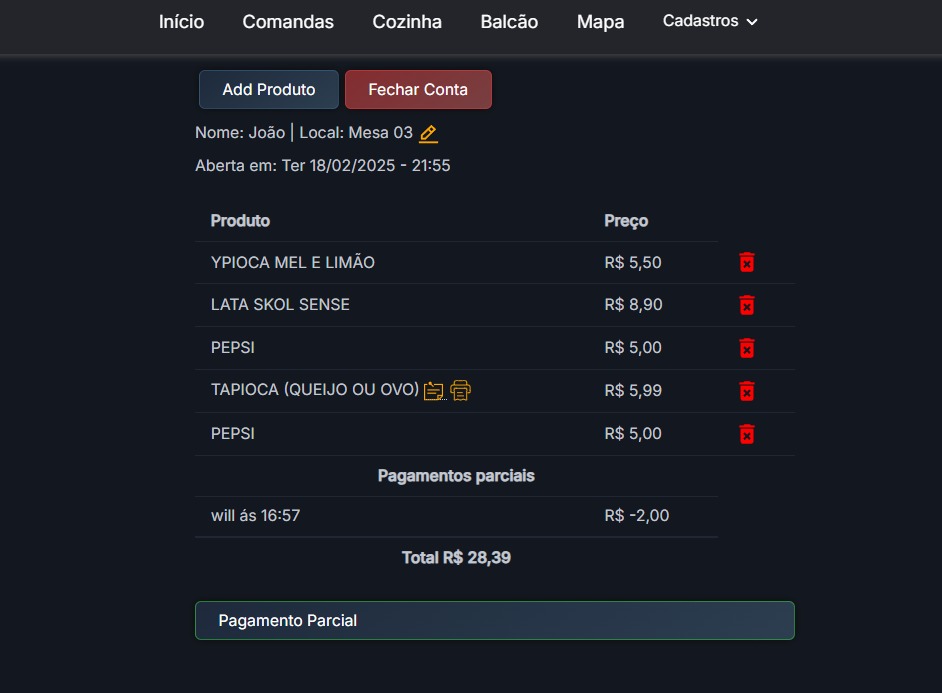This screenshot has width=942, height=693.
Task: Click the pencil icon to edit Mesa 03
Action: point(428,133)
